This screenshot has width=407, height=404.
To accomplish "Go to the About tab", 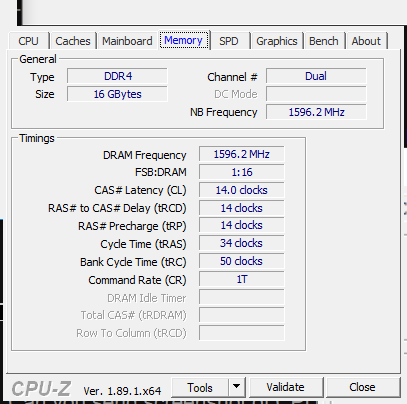I will [366, 41].
